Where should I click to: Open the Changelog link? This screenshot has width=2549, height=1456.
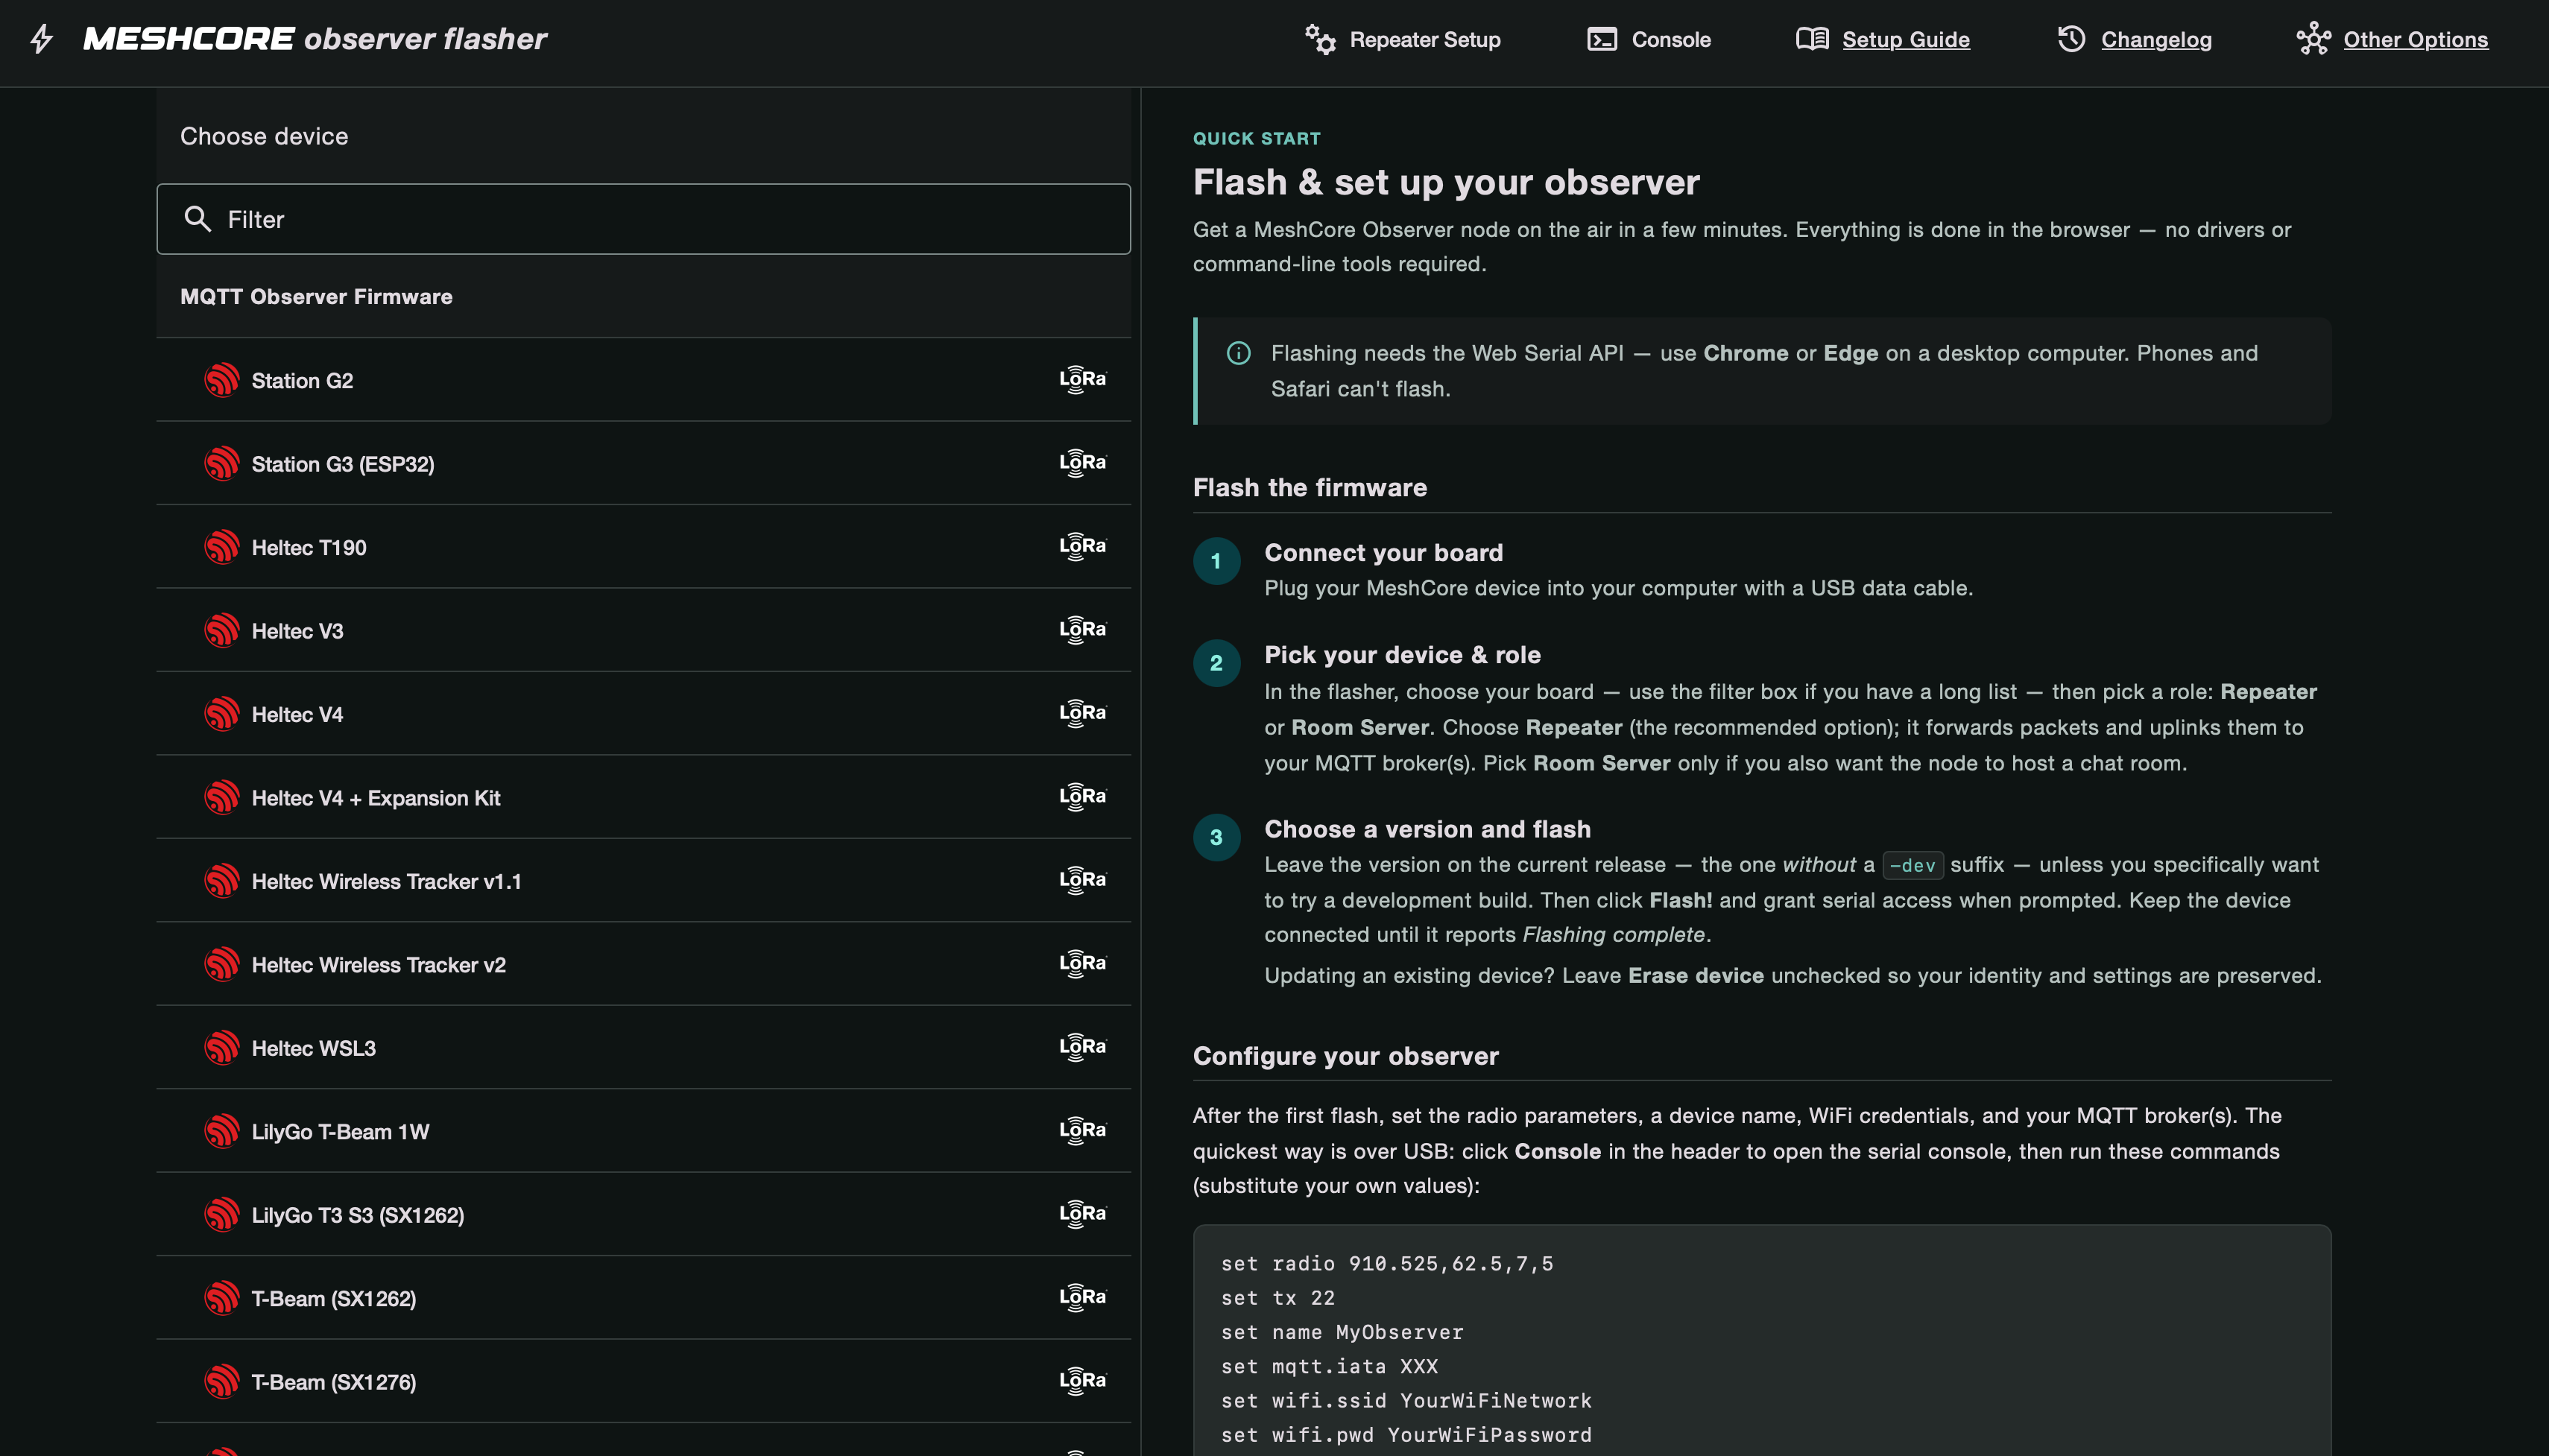coord(2156,39)
